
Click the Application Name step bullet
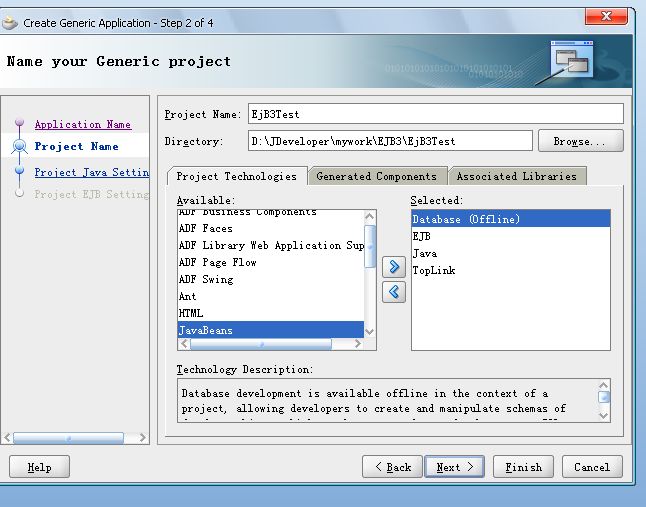click(x=19, y=122)
